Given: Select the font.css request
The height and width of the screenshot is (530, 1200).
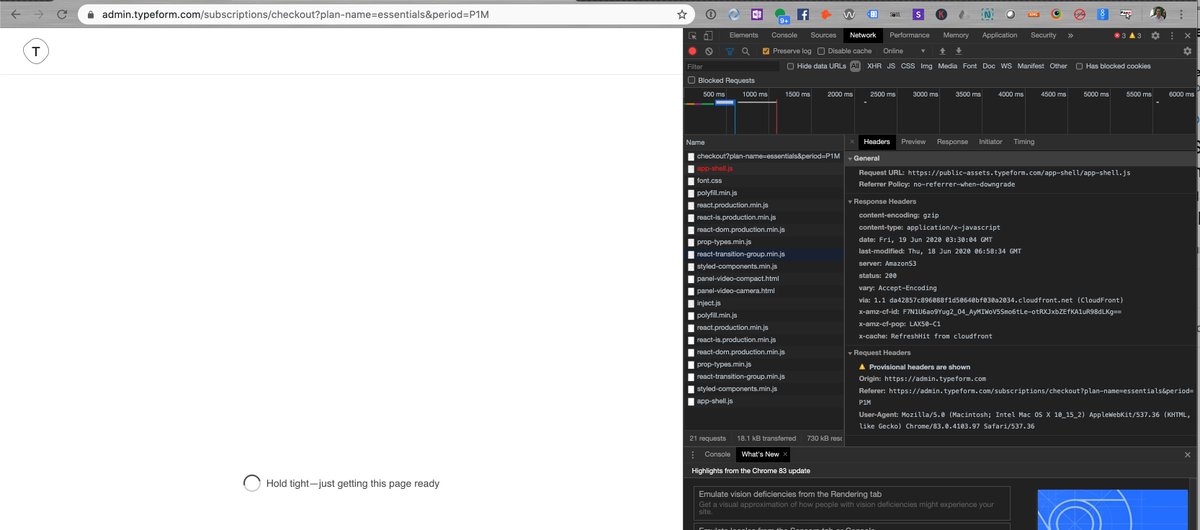Looking at the screenshot, I should [765, 181].
